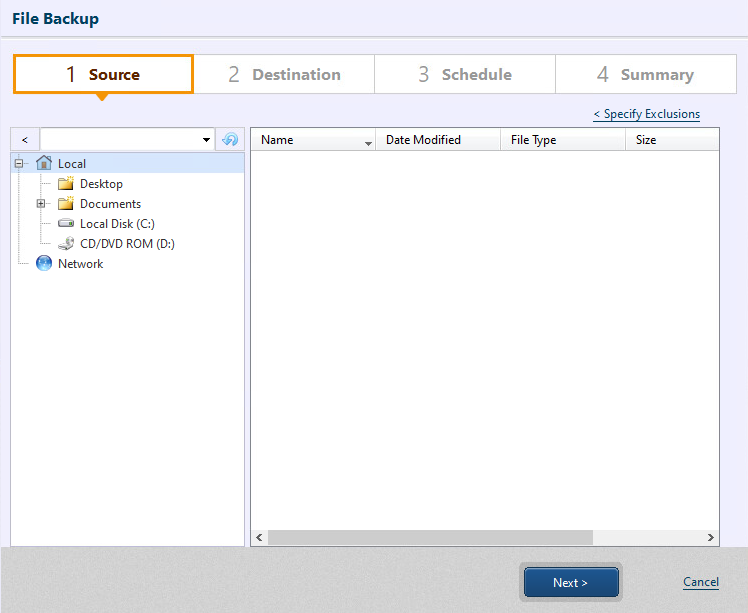The width and height of the screenshot is (748, 613).
Task: Click the refresh icon beside the path box
Action: click(x=230, y=140)
